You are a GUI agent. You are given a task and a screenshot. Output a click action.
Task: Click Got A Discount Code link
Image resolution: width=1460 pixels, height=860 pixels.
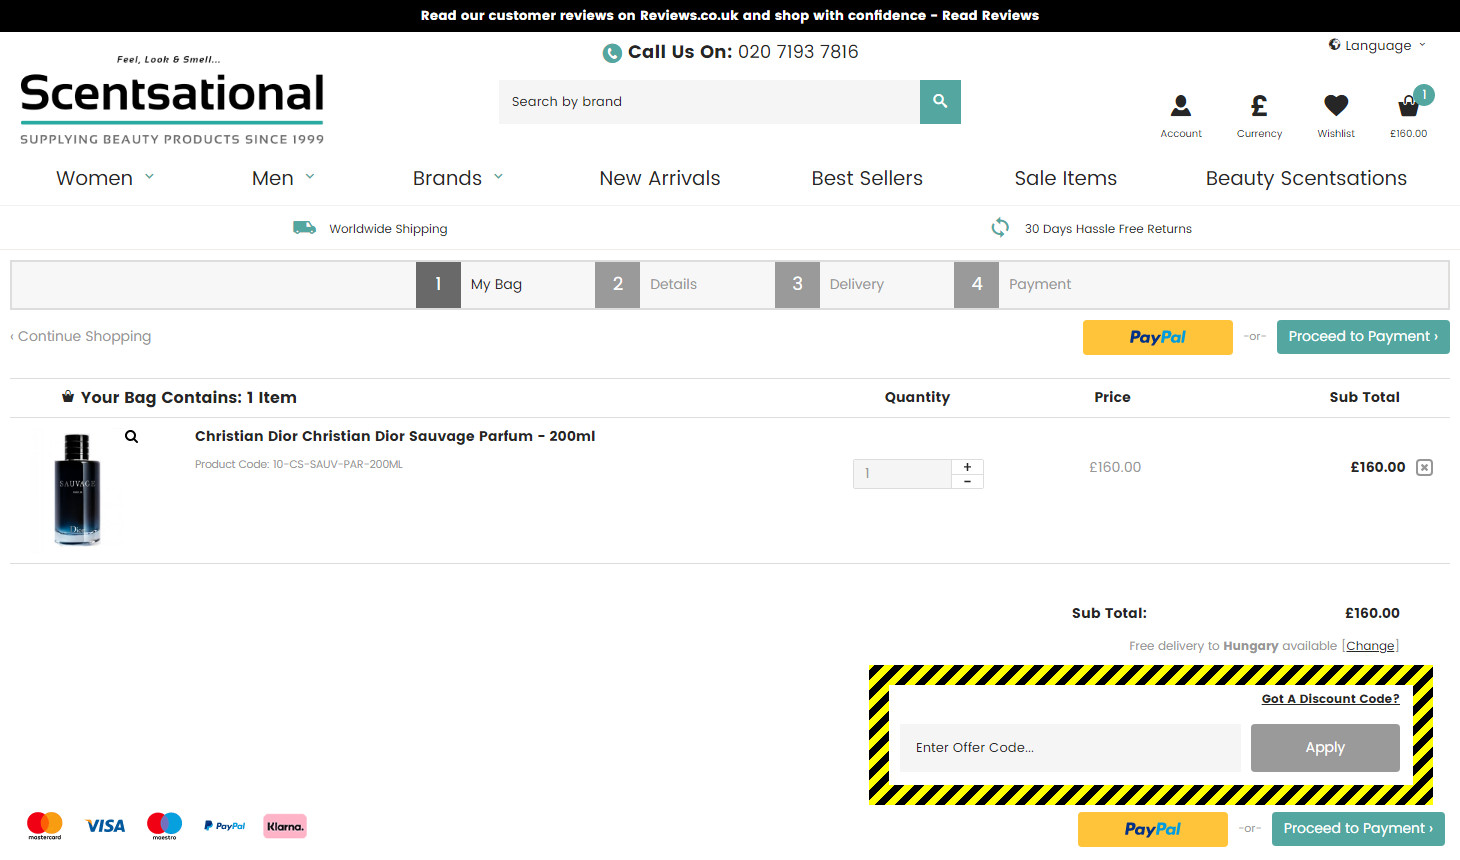coord(1330,699)
